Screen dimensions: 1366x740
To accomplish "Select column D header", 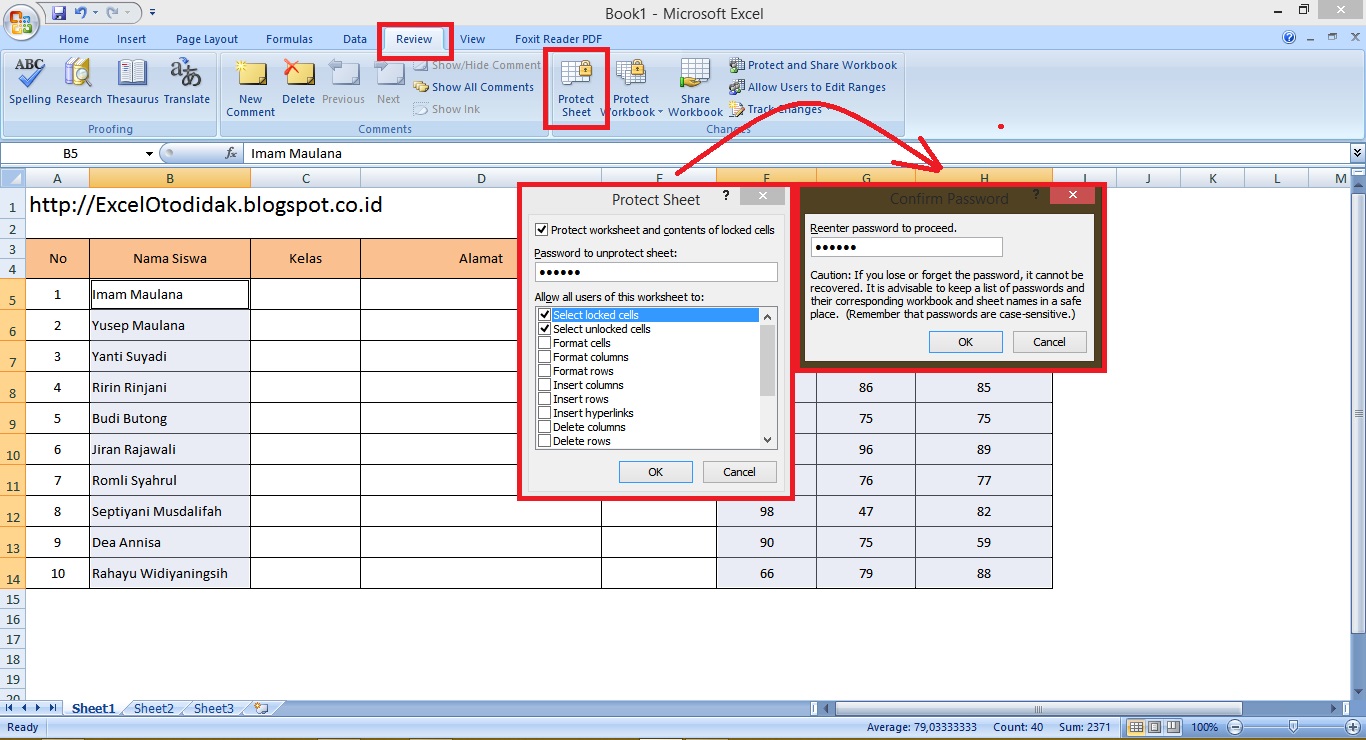I will (x=481, y=178).
